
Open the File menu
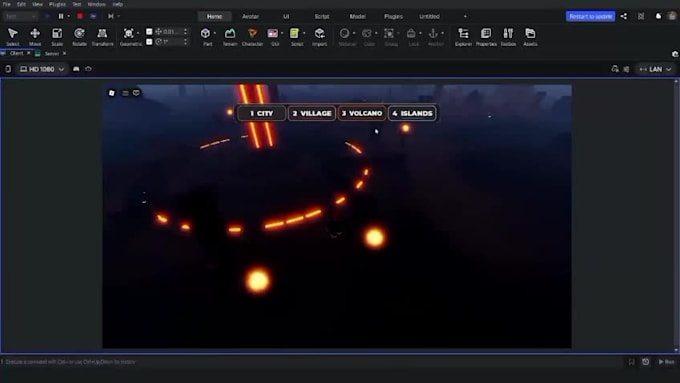coord(7,4)
